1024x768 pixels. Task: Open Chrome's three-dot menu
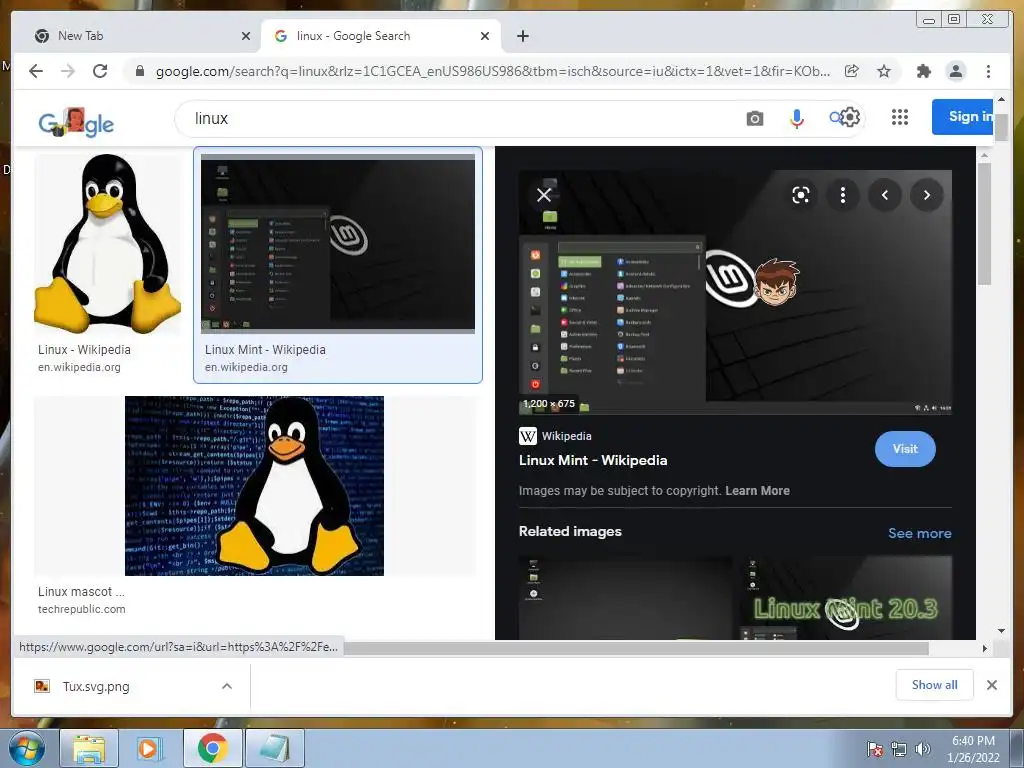coord(988,71)
